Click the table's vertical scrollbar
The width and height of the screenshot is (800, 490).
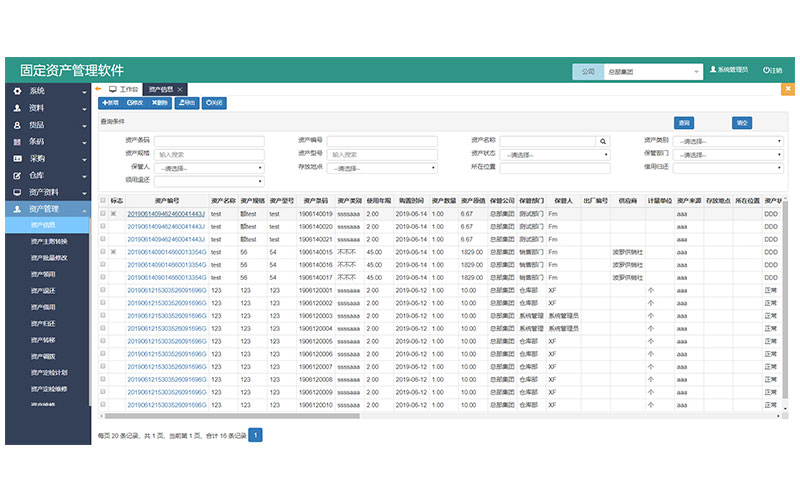[785, 300]
